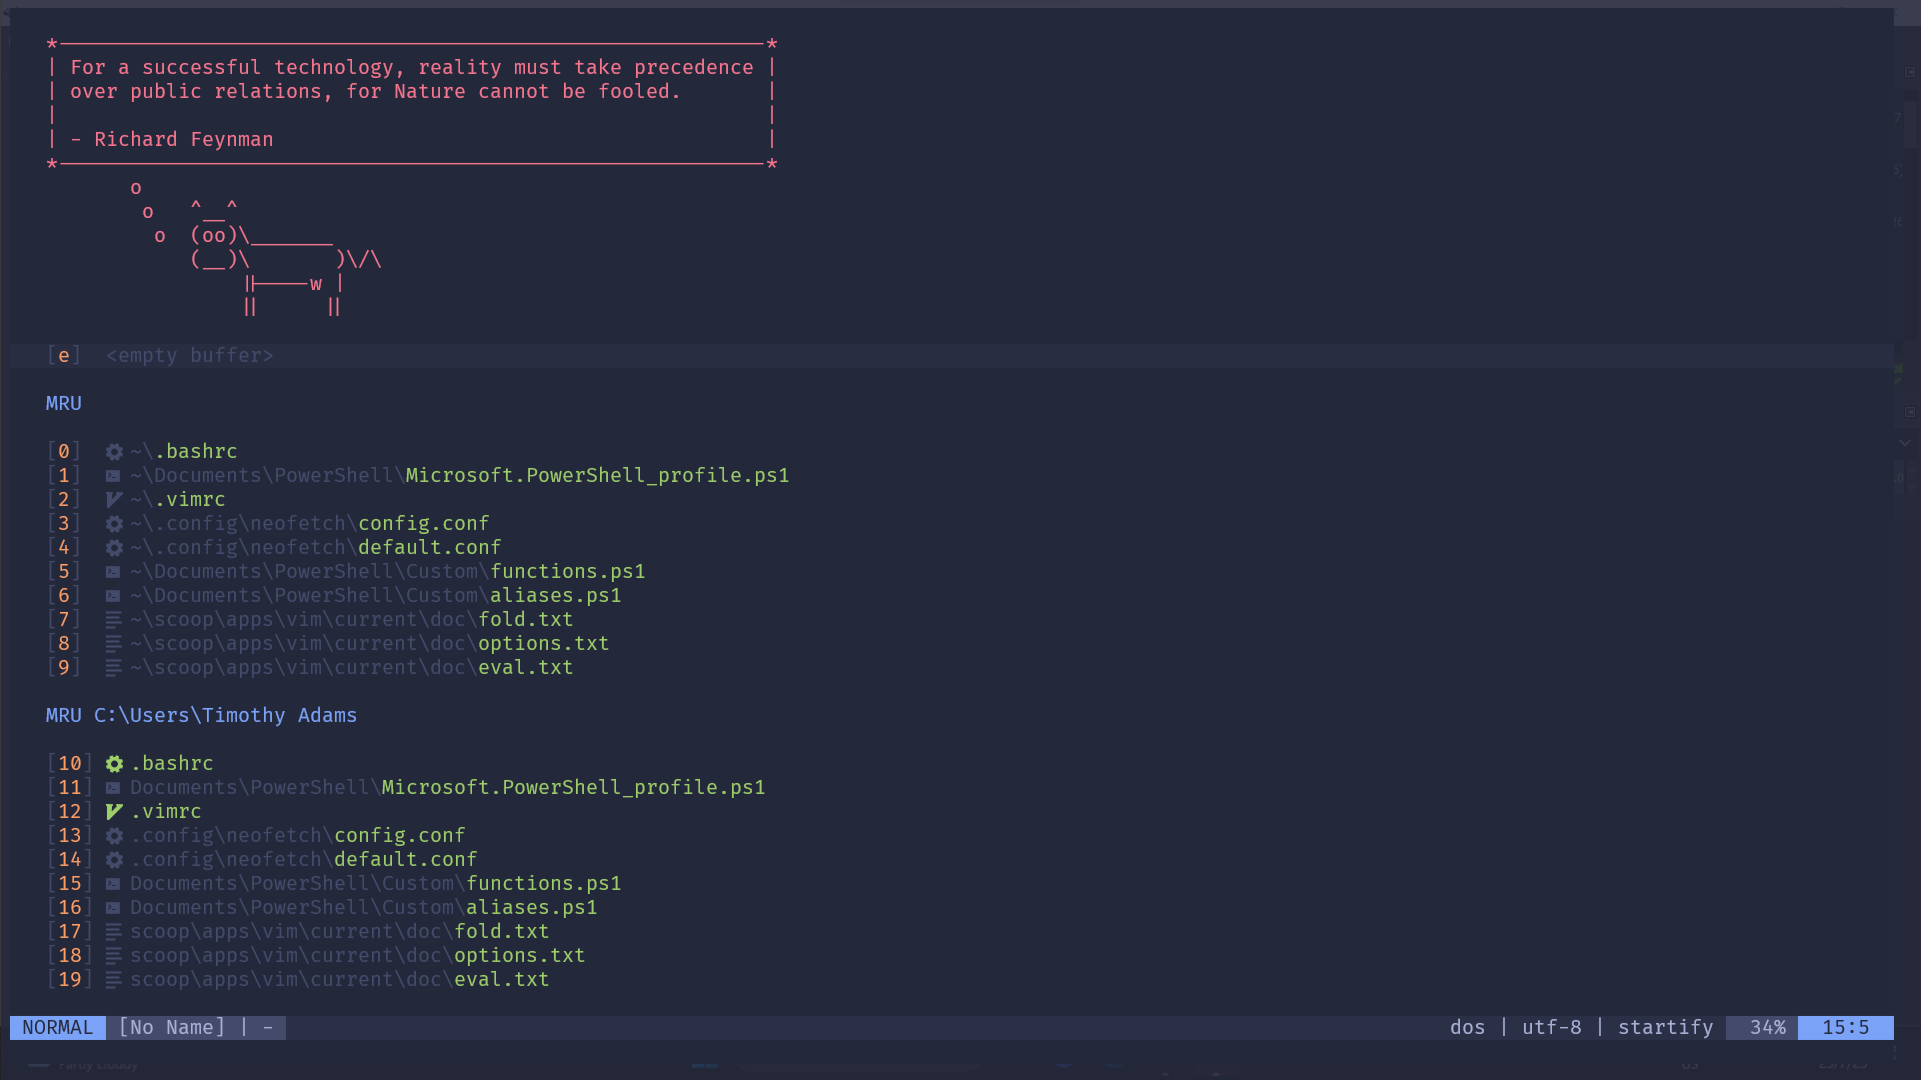1921x1080 pixels.
Task: Click the PowerShell icon beside aliases.ps1
Action: [113, 595]
